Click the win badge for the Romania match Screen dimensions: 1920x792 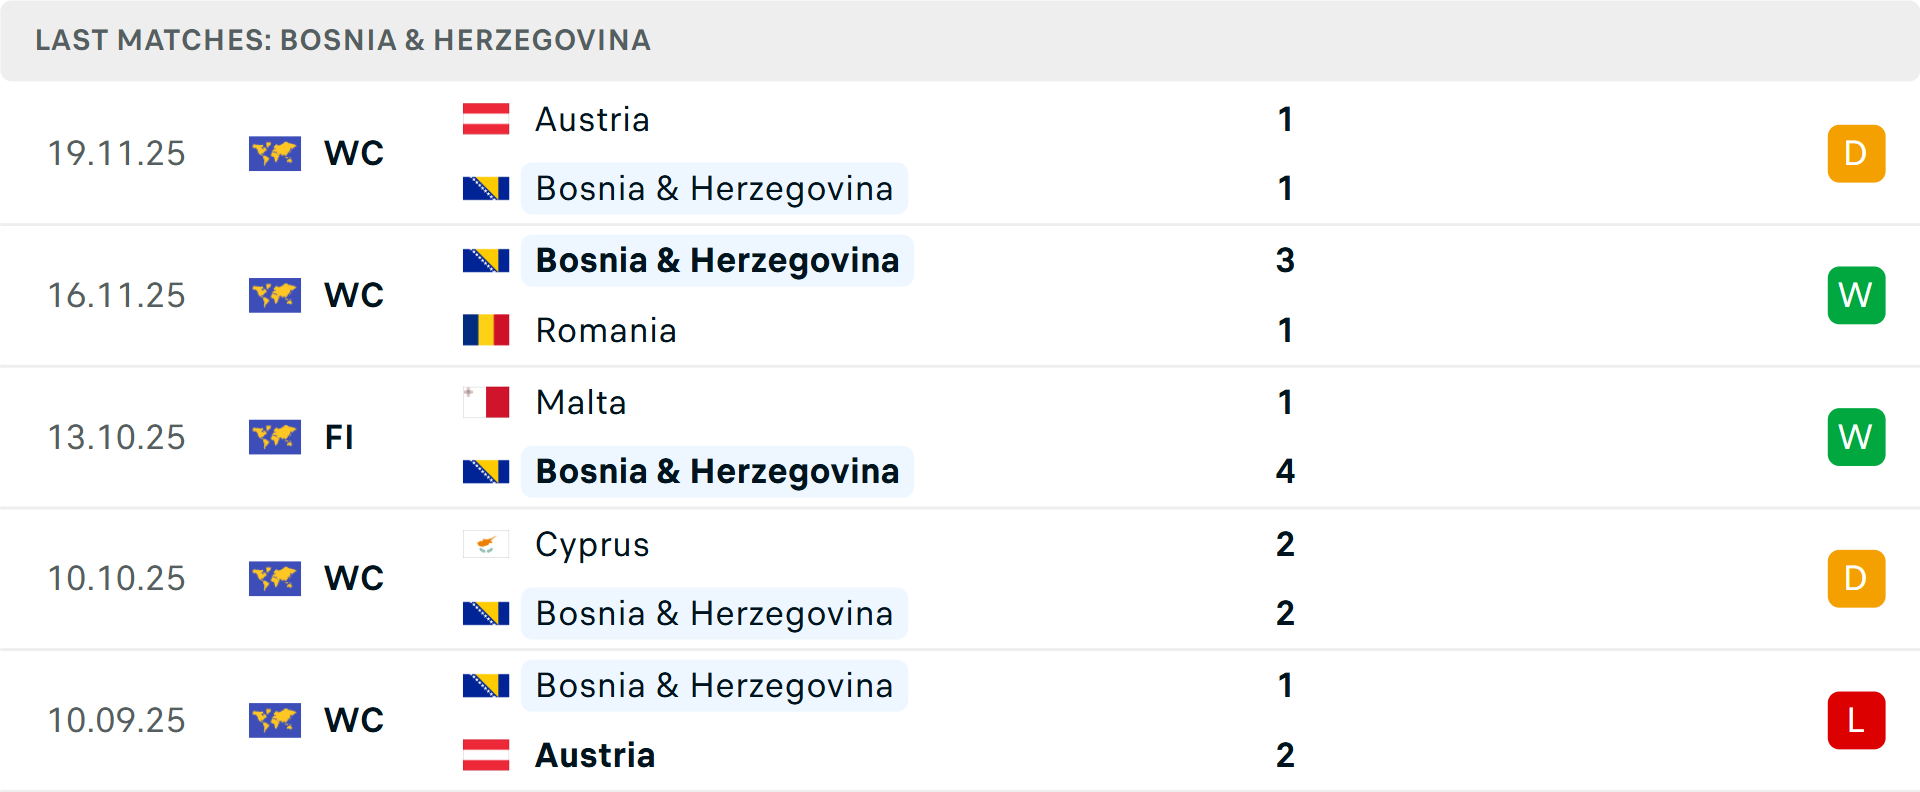[x=1856, y=295]
